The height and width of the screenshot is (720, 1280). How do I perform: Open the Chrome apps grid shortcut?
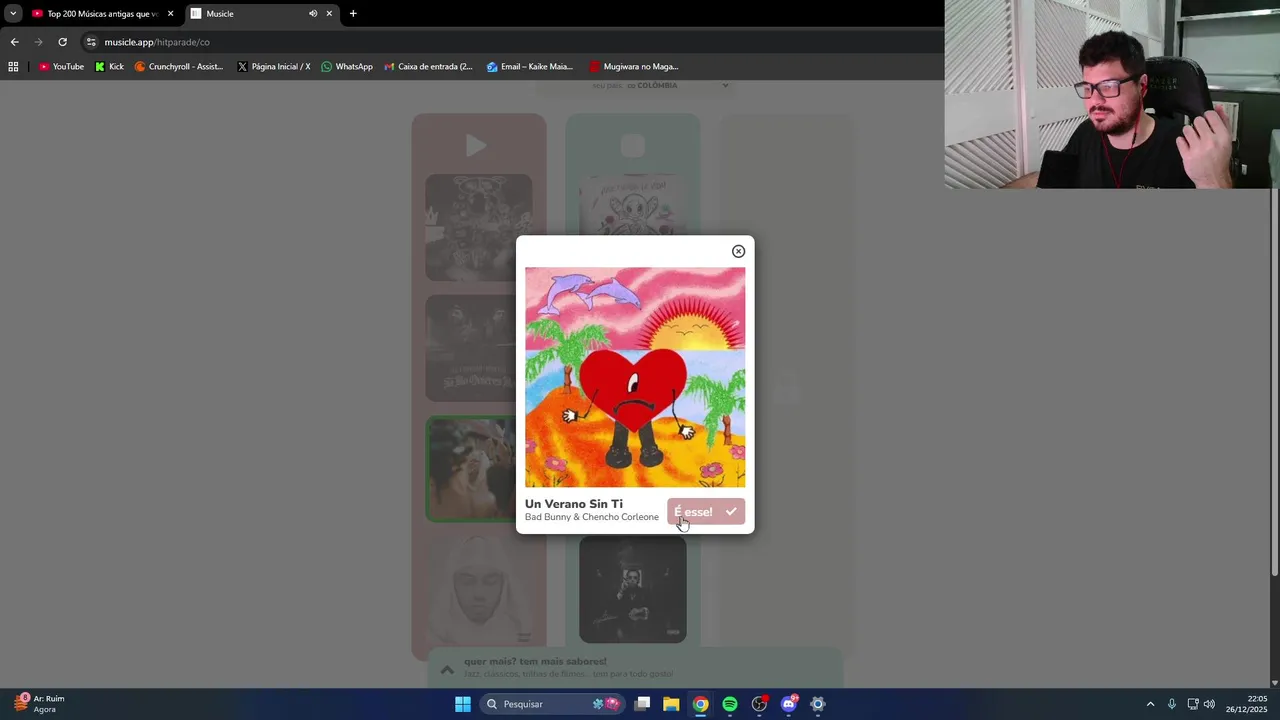point(13,67)
